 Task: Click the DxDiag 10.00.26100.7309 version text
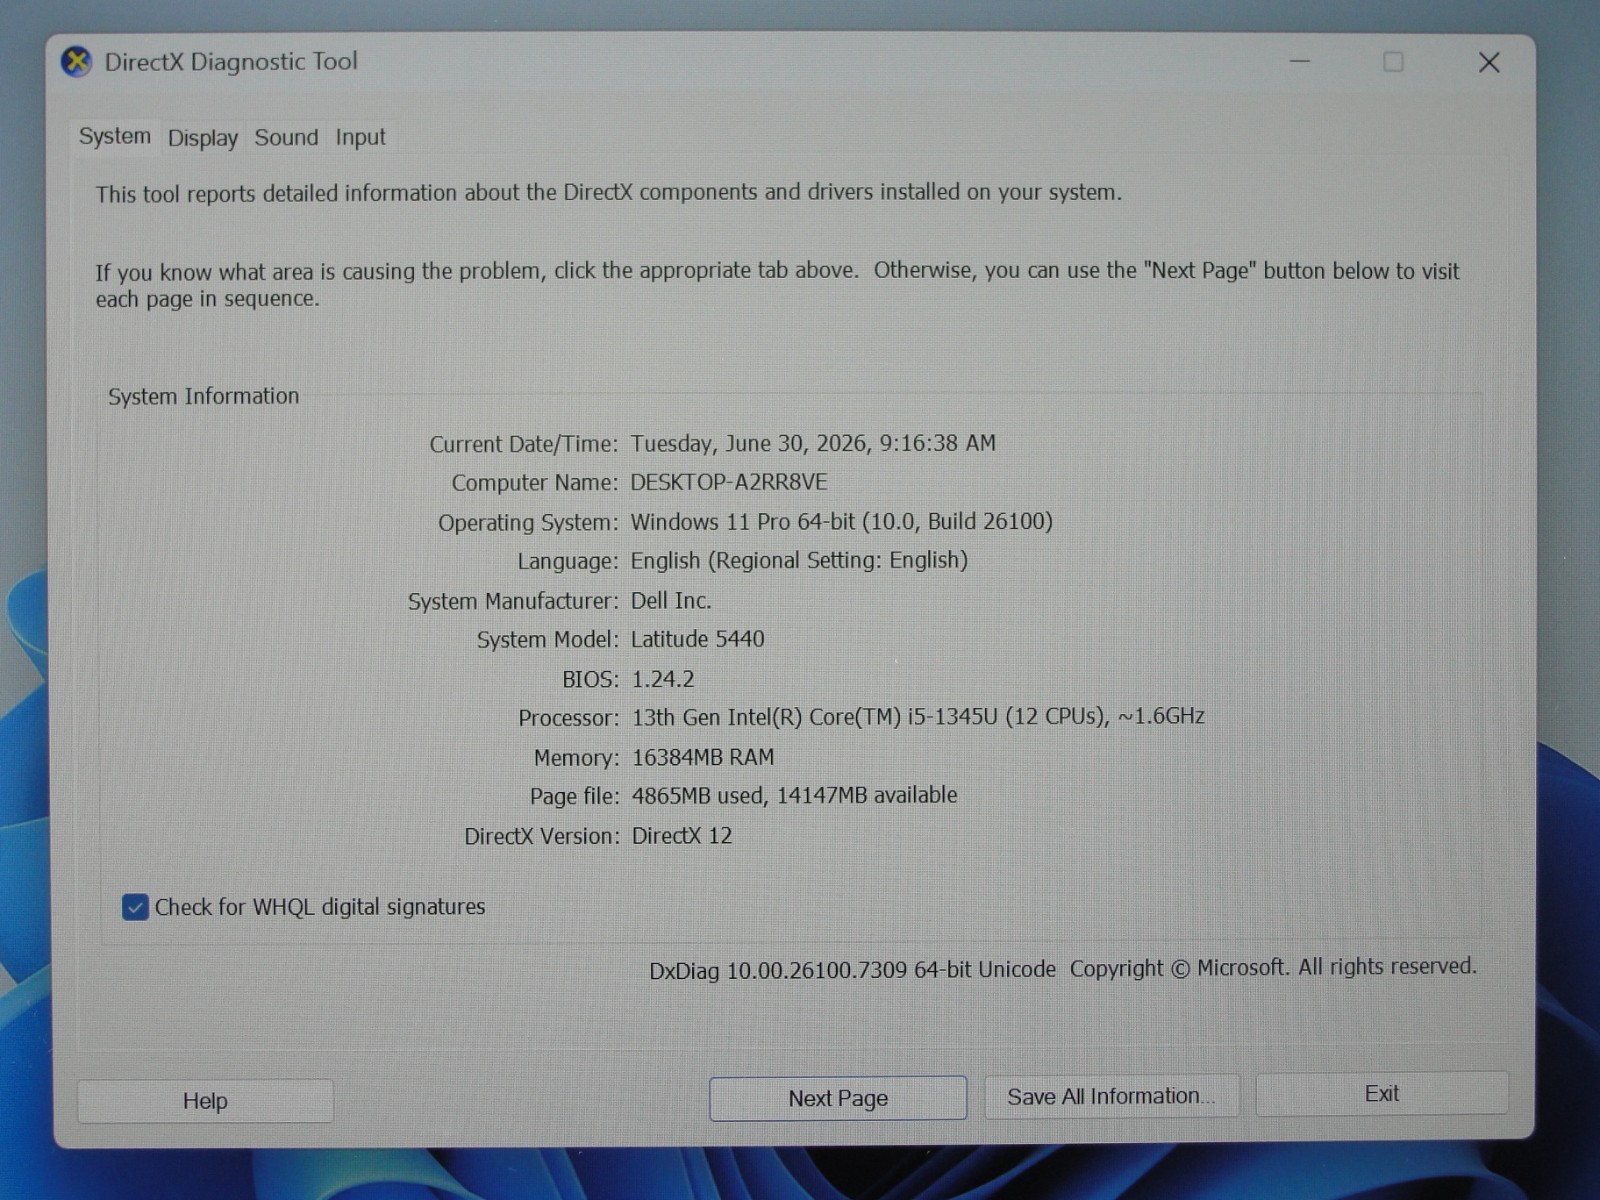tap(852, 970)
